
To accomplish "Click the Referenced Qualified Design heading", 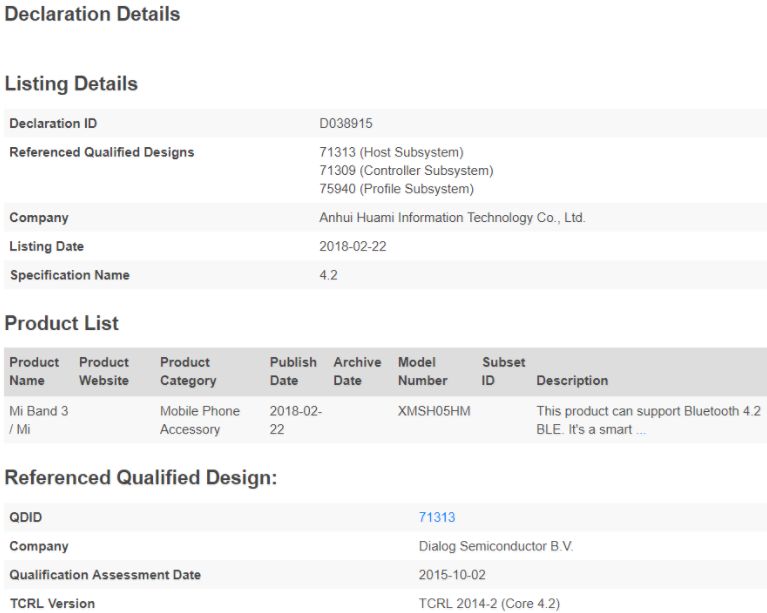I will (141, 477).
